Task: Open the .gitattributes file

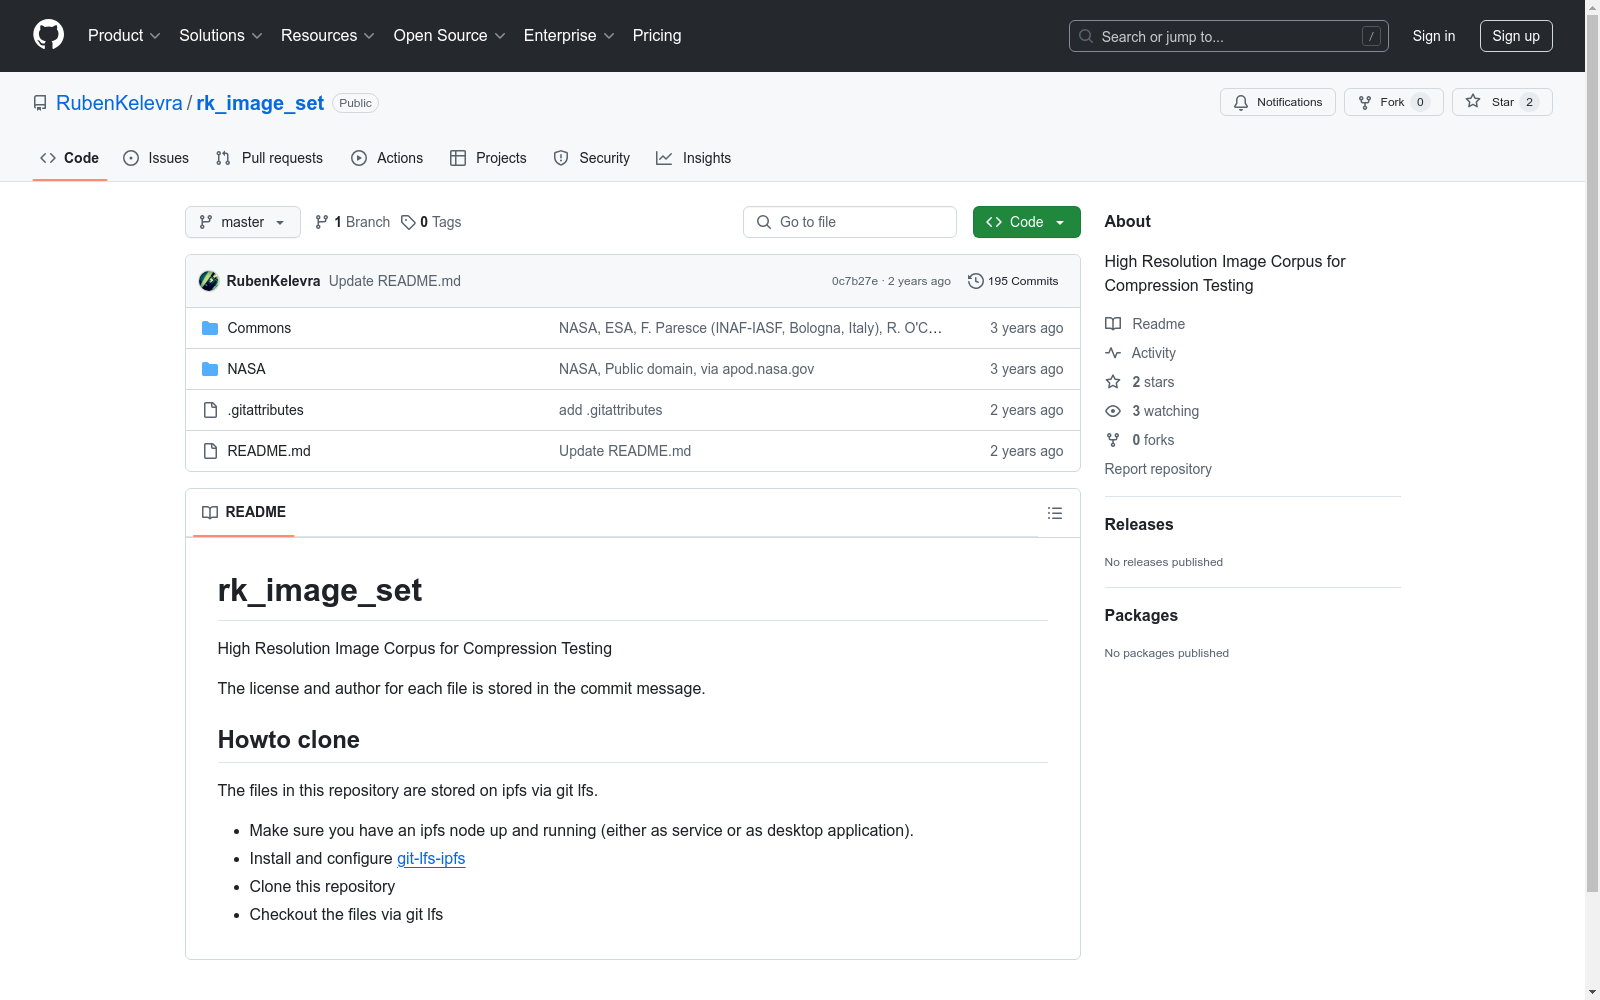Action: (265, 410)
